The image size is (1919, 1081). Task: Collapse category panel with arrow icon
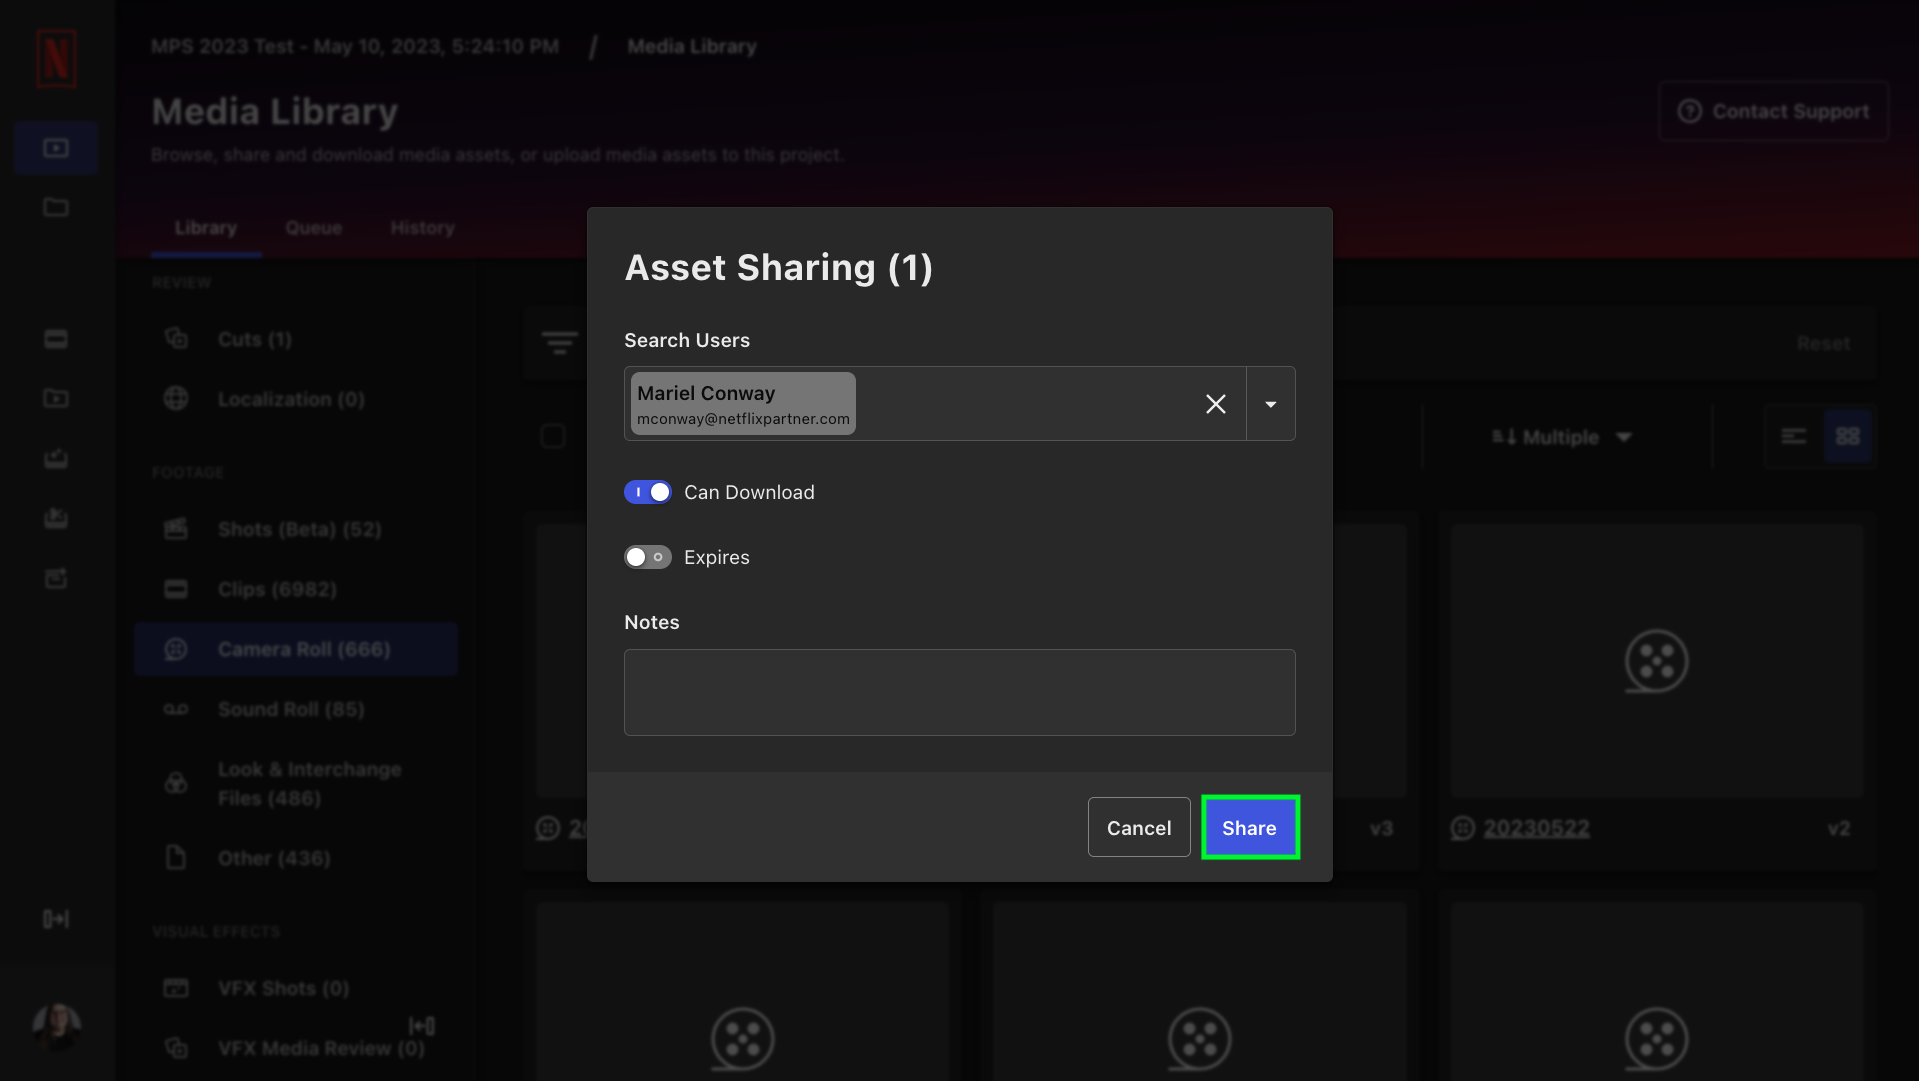click(422, 1026)
